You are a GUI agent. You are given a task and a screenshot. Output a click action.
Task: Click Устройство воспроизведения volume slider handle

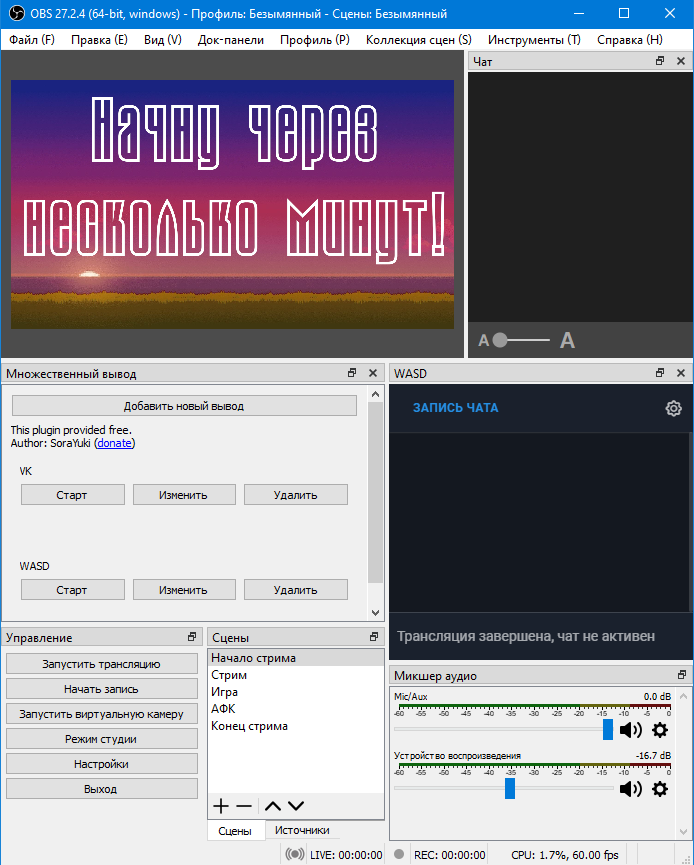point(510,788)
